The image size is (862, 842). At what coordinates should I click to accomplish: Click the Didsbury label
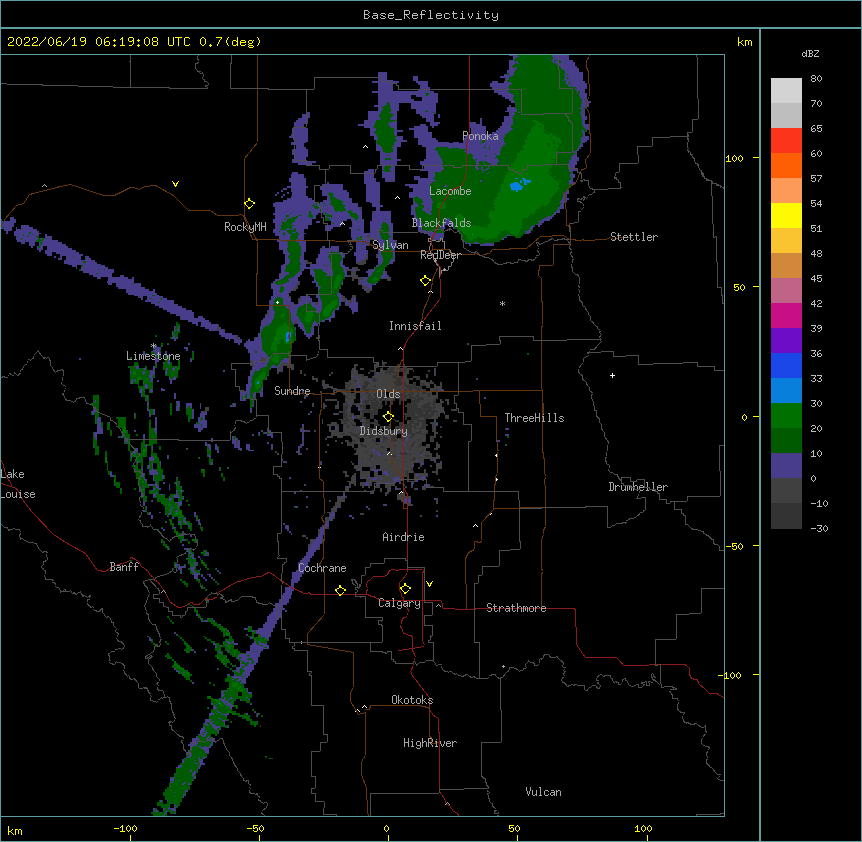pos(383,431)
